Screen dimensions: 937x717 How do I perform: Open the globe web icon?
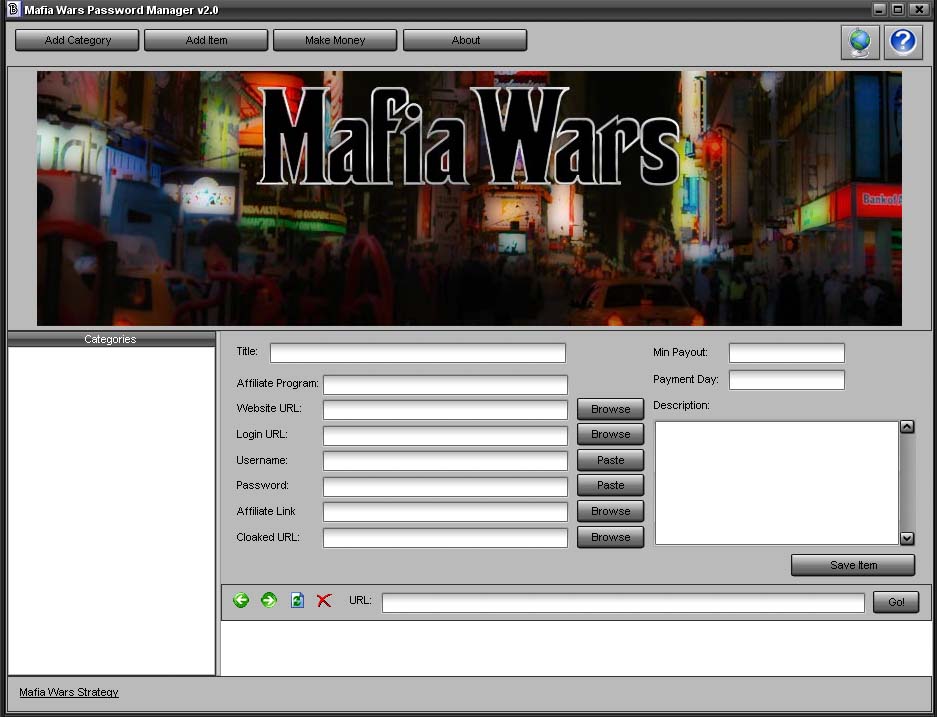tap(860, 42)
